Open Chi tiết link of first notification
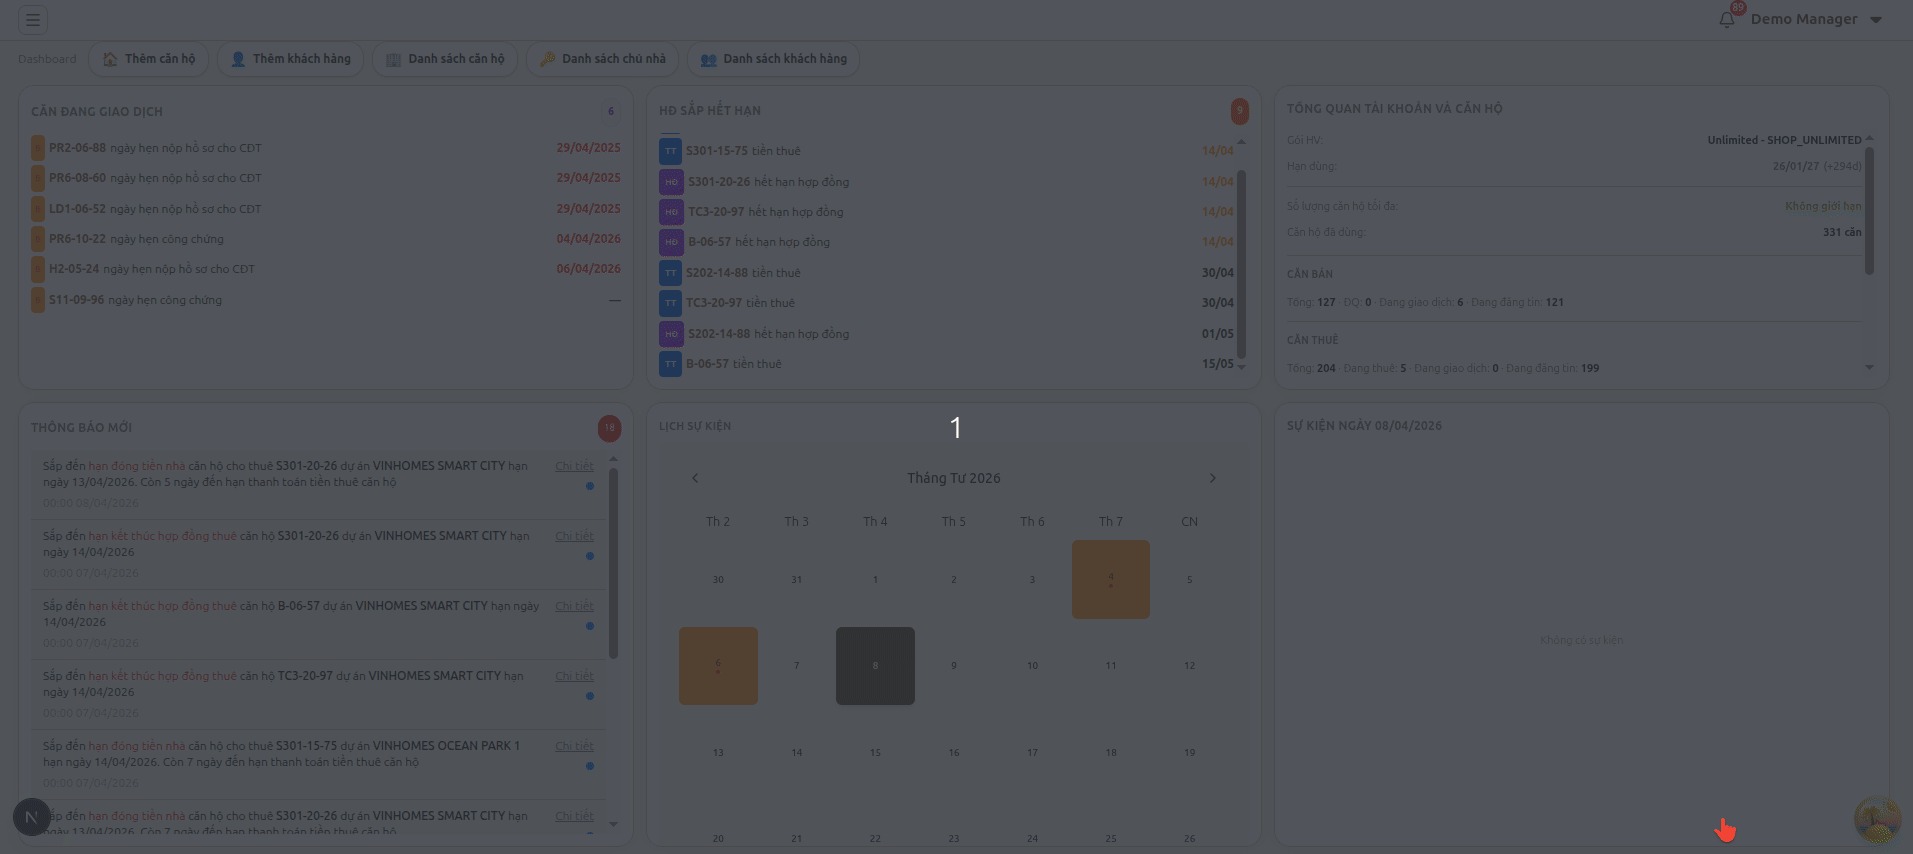 point(574,466)
